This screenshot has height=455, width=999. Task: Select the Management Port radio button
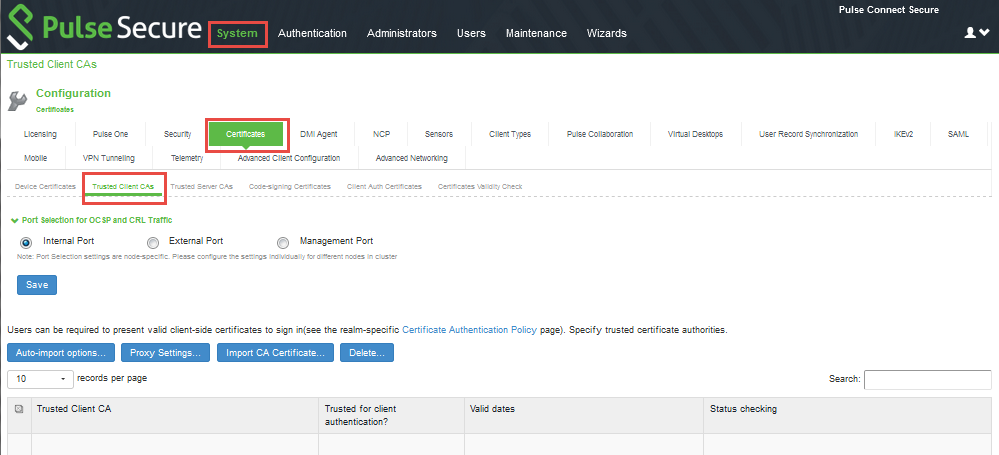tap(283, 242)
